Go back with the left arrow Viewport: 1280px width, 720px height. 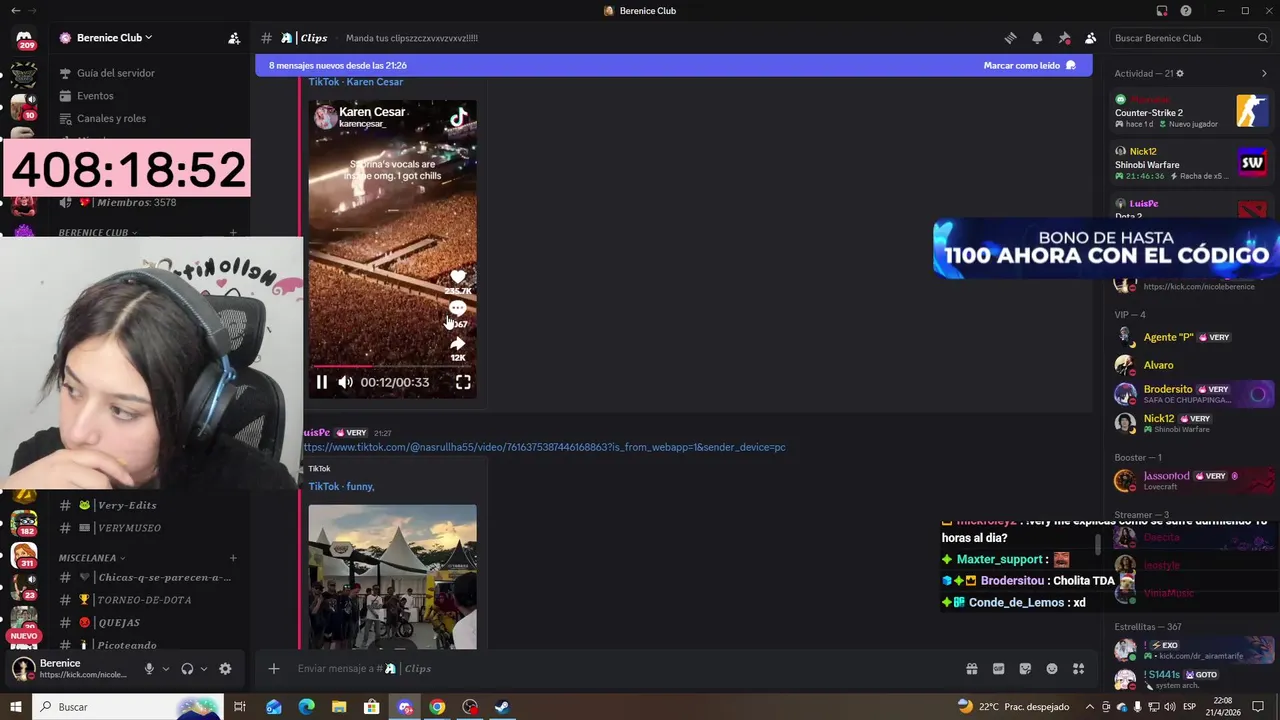[15, 11]
